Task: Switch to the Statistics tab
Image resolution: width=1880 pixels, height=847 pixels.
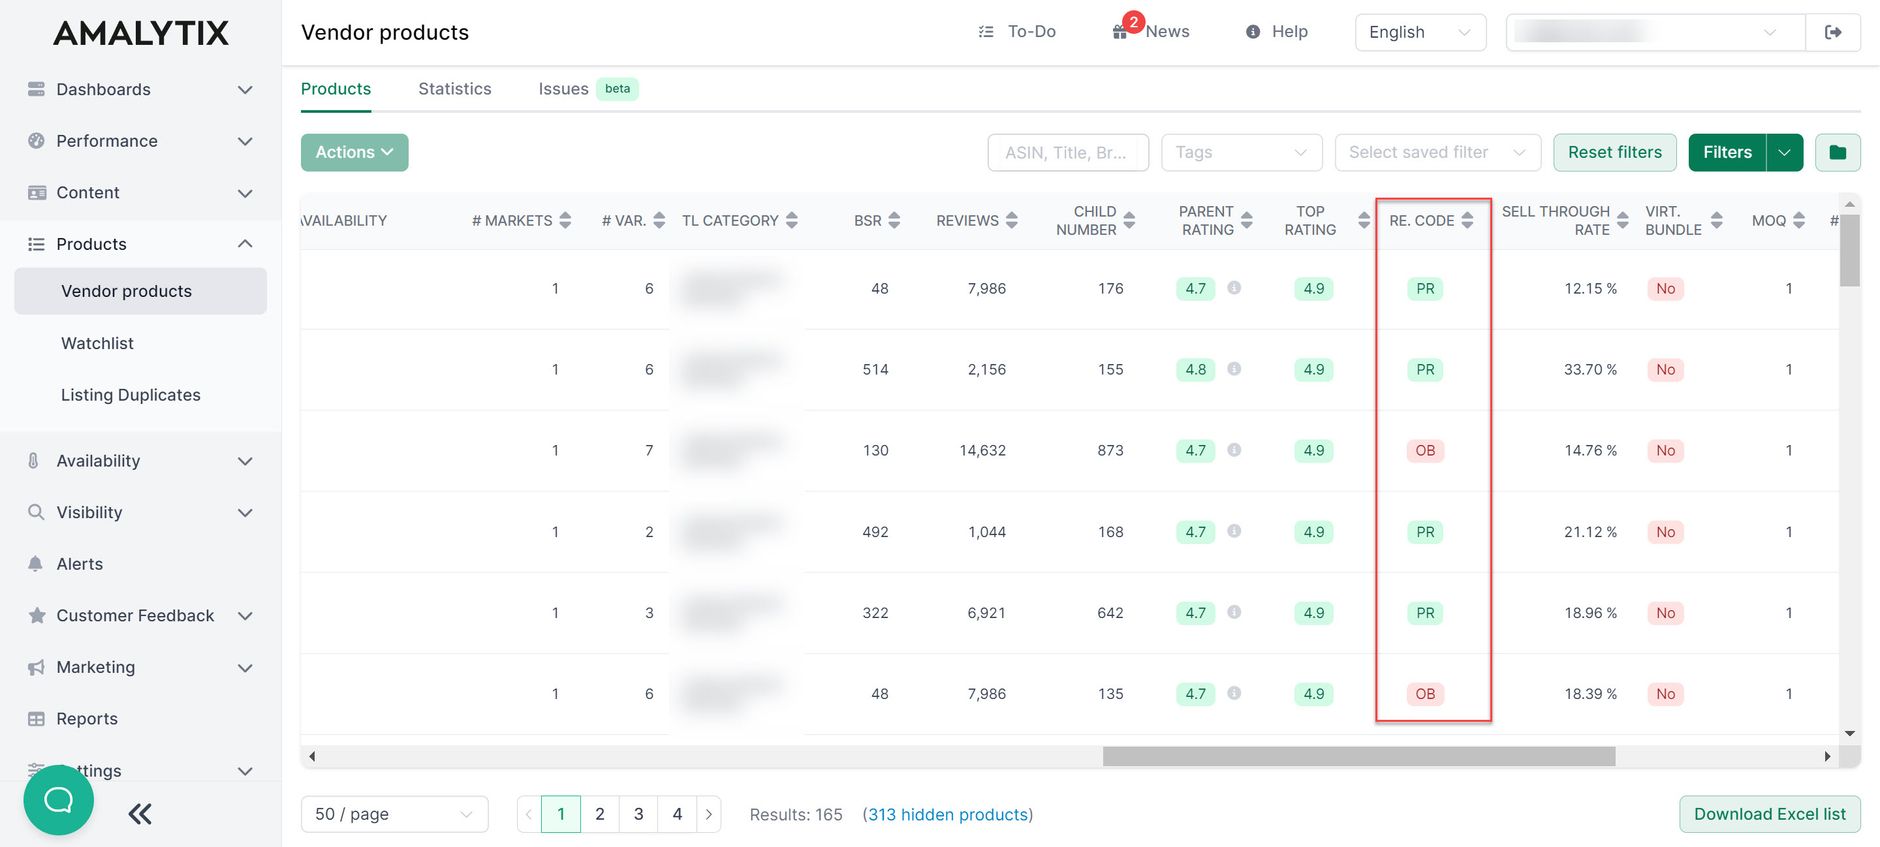Action: (455, 89)
